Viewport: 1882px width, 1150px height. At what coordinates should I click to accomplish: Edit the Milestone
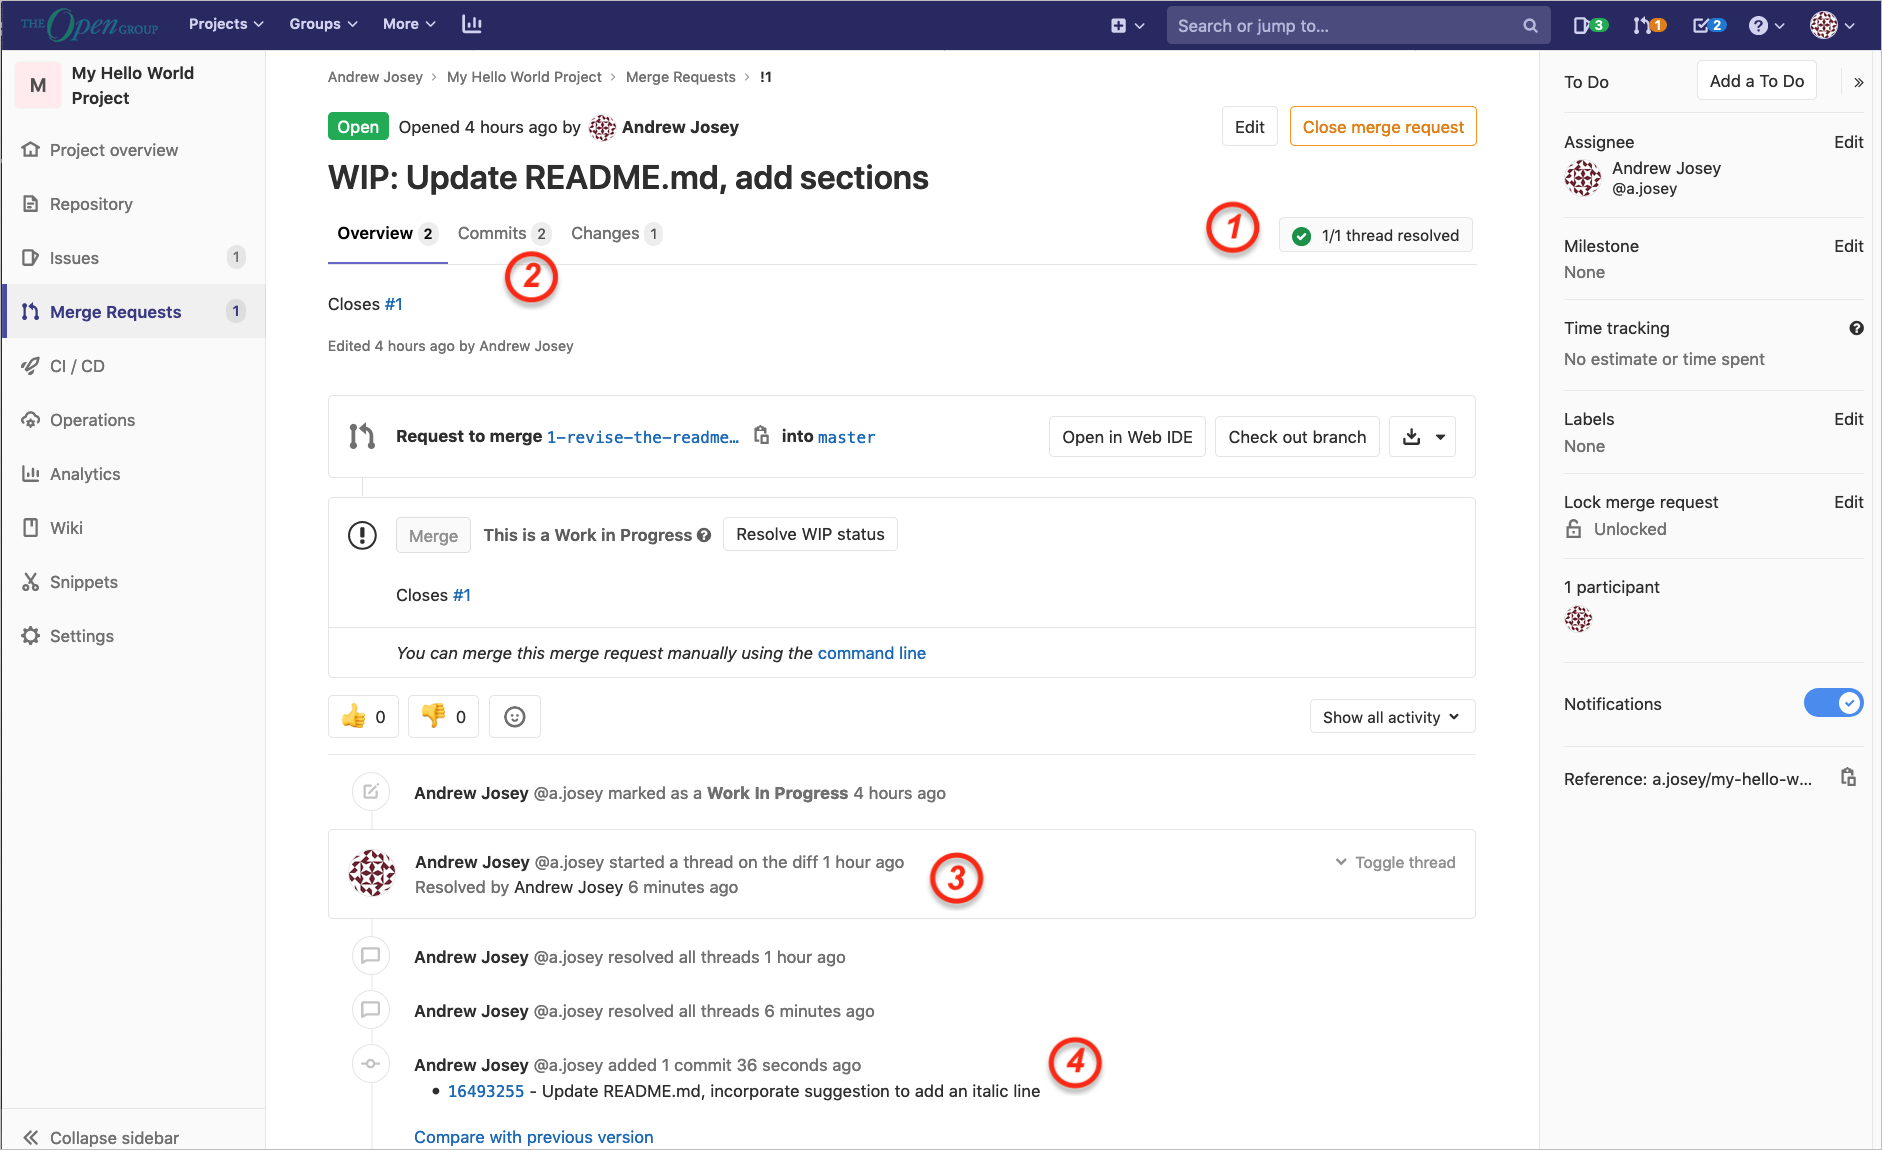point(1848,246)
